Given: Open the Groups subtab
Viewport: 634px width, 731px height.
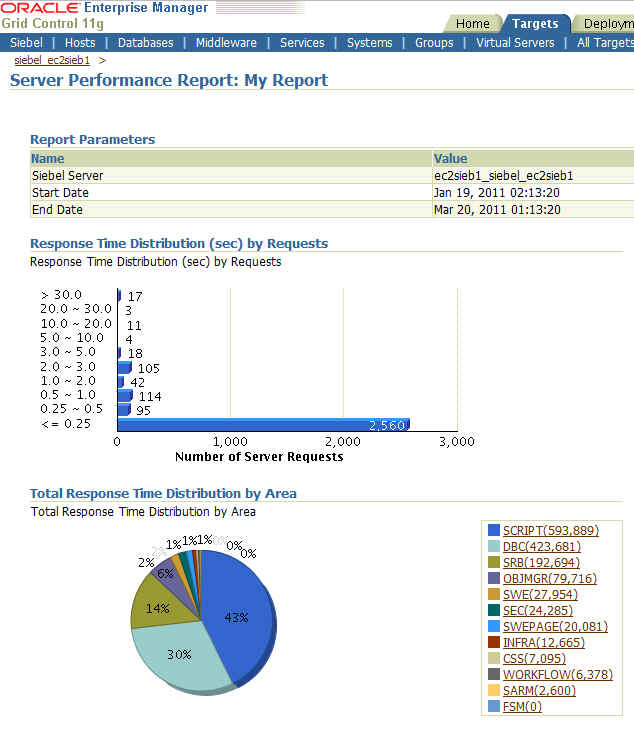Looking at the screenshot, I should [434, 43].
